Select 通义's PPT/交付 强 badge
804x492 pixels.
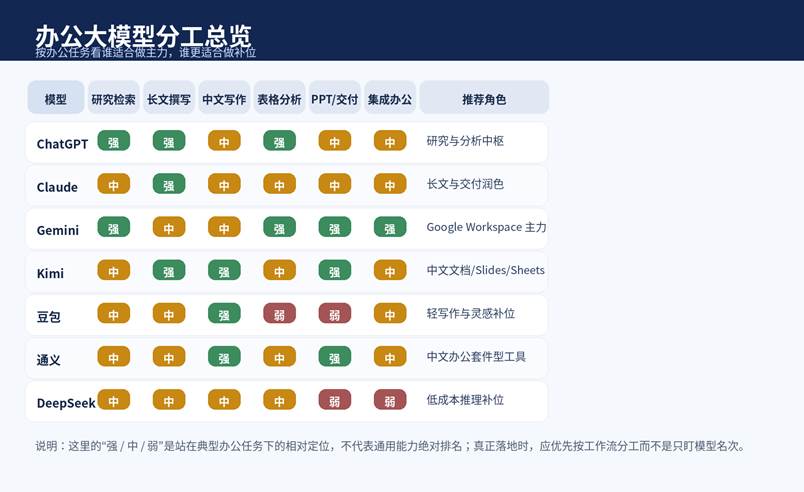pyautogui.click(x=334, y=357)
